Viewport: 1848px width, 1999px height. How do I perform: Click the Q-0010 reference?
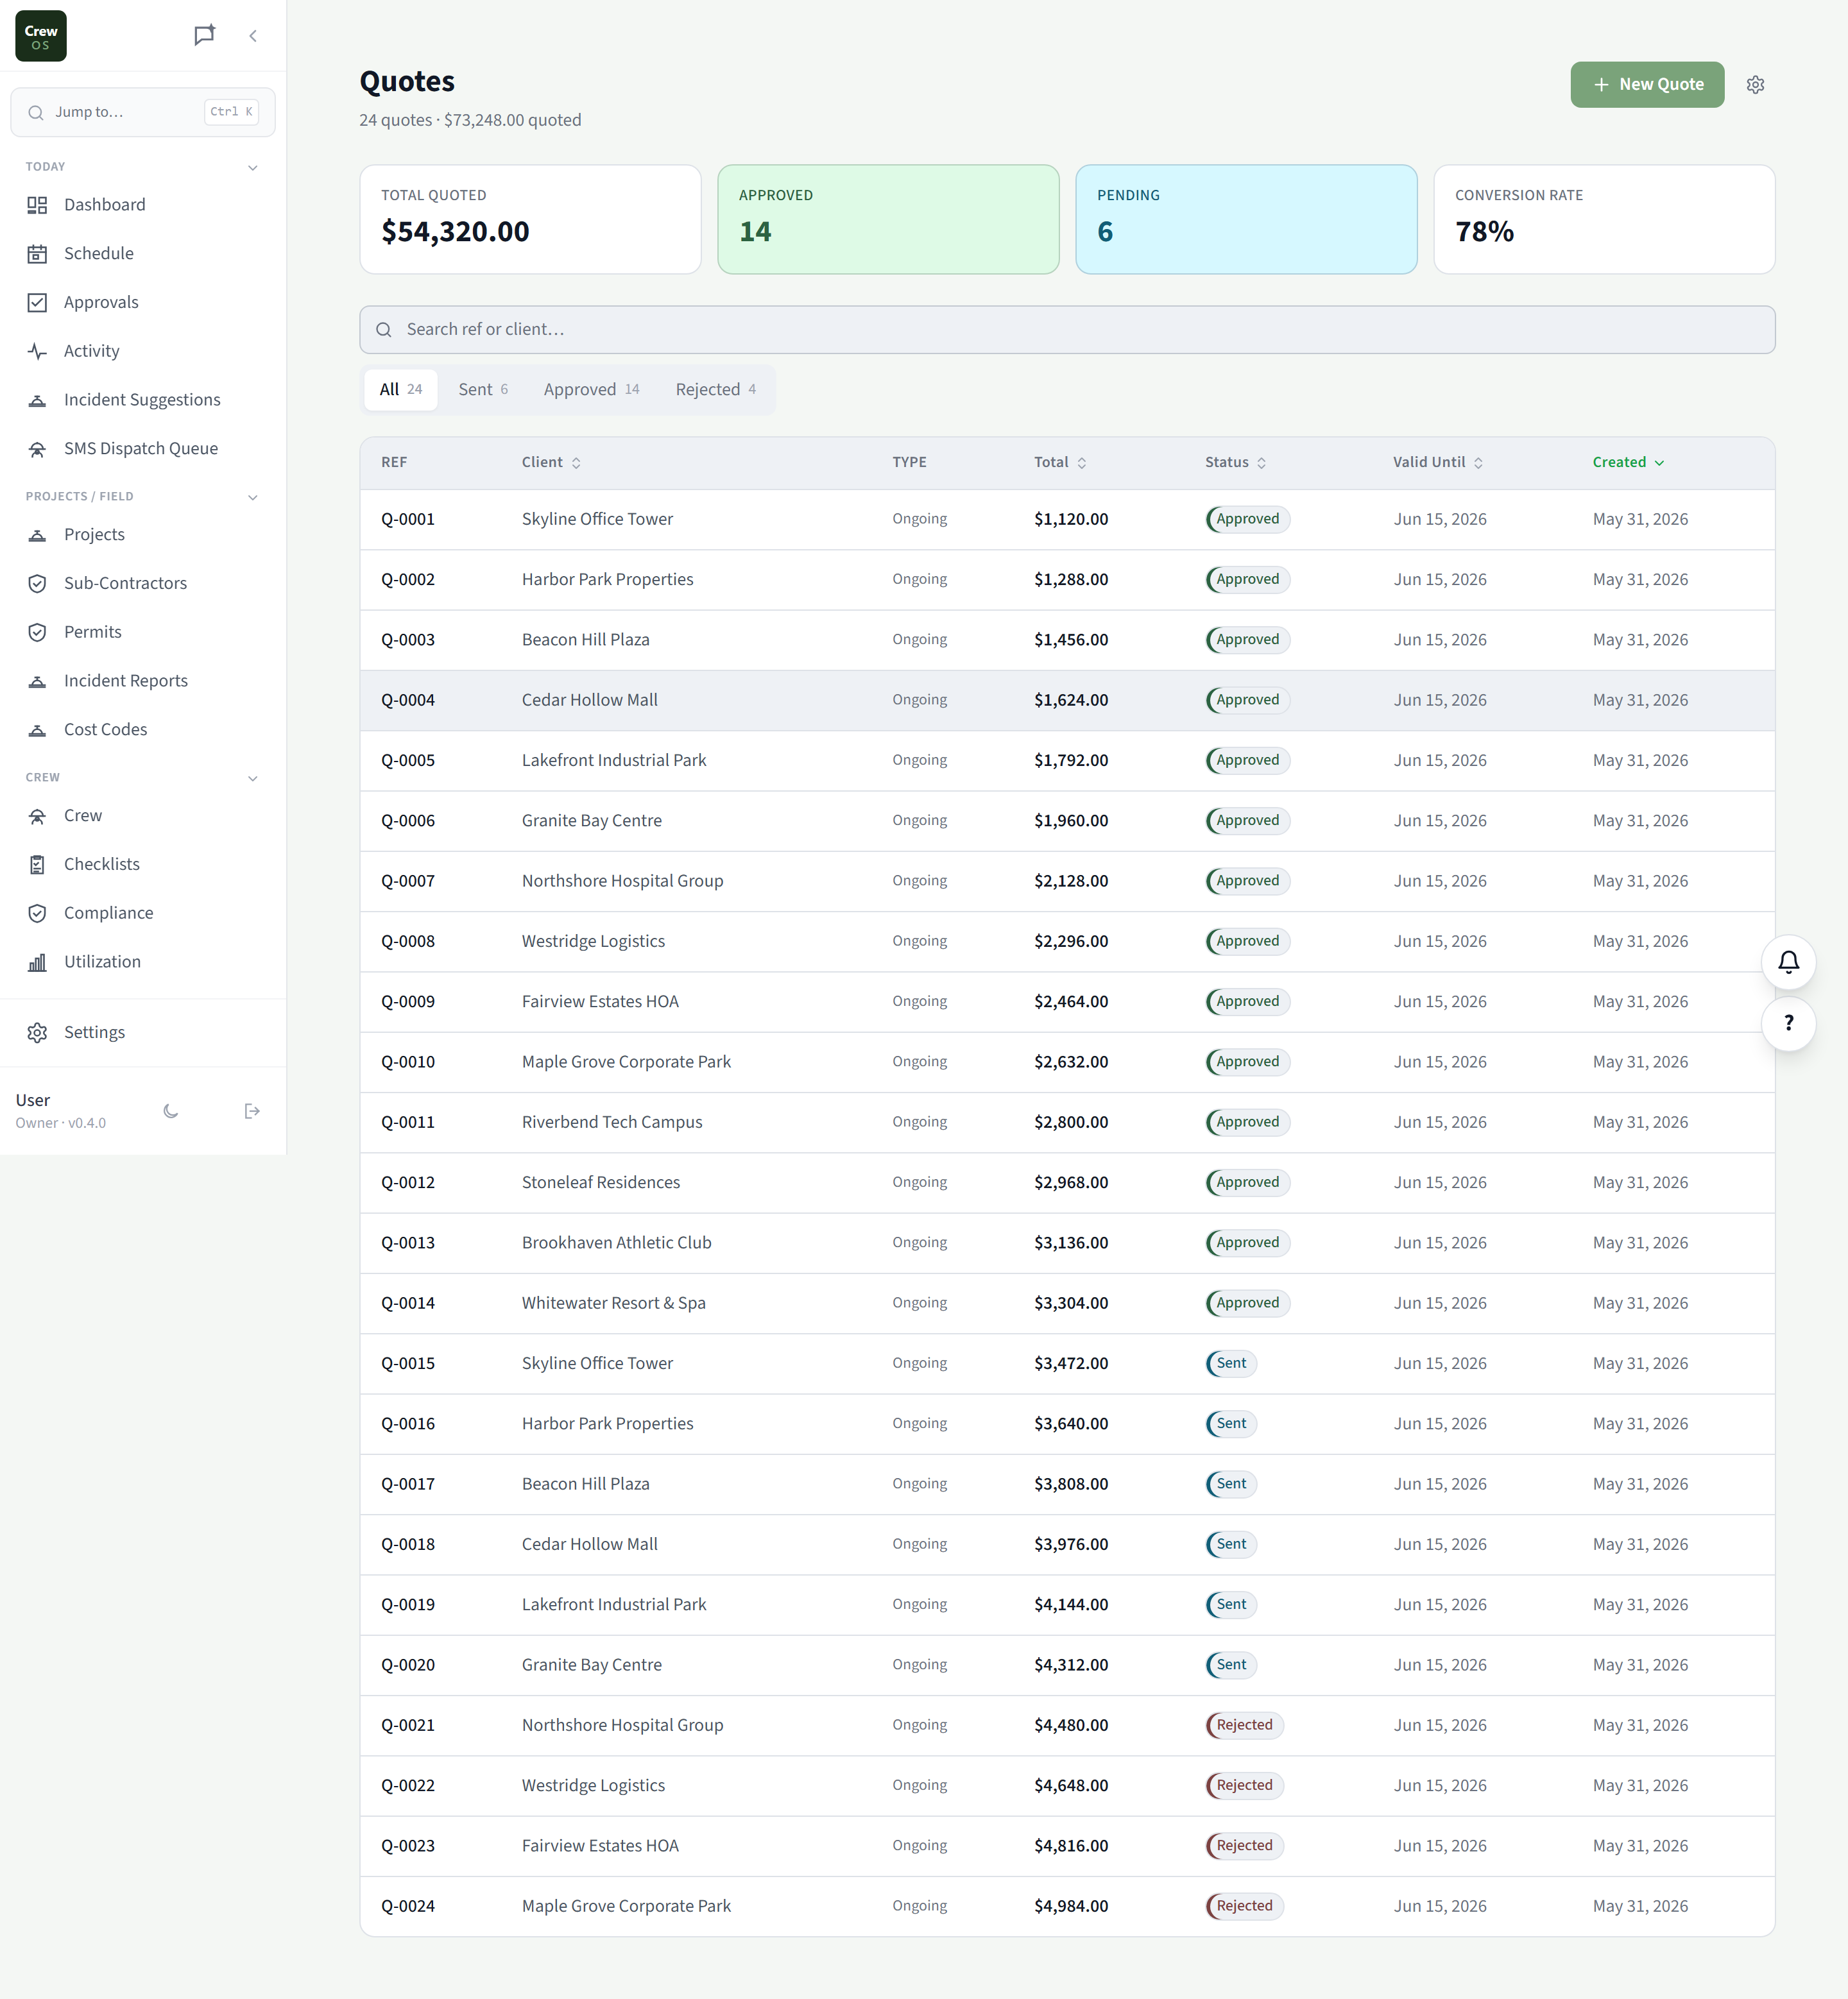point(408,1062)
